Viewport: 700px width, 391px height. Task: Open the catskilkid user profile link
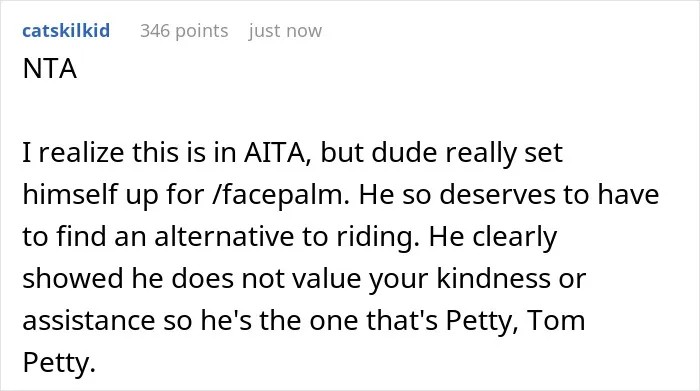[66, 31]
